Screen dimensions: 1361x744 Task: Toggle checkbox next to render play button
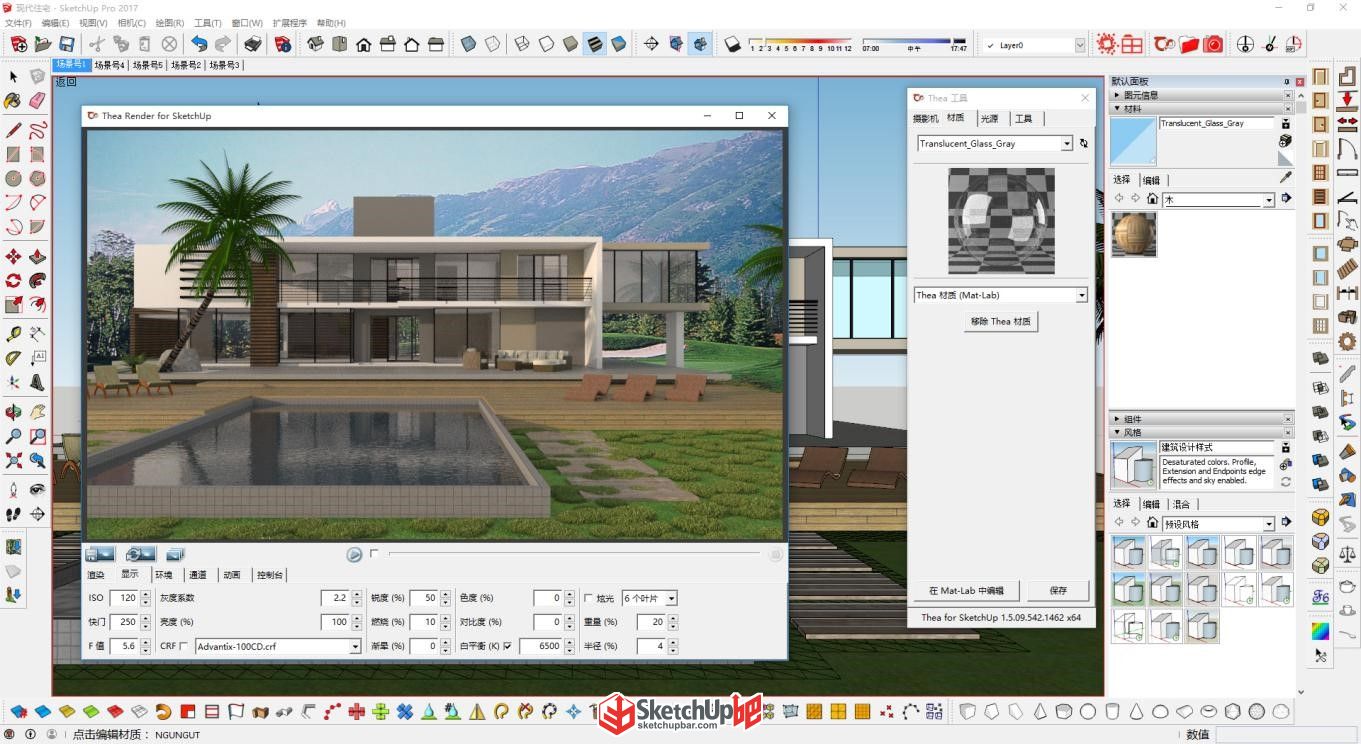coord(374,553)
